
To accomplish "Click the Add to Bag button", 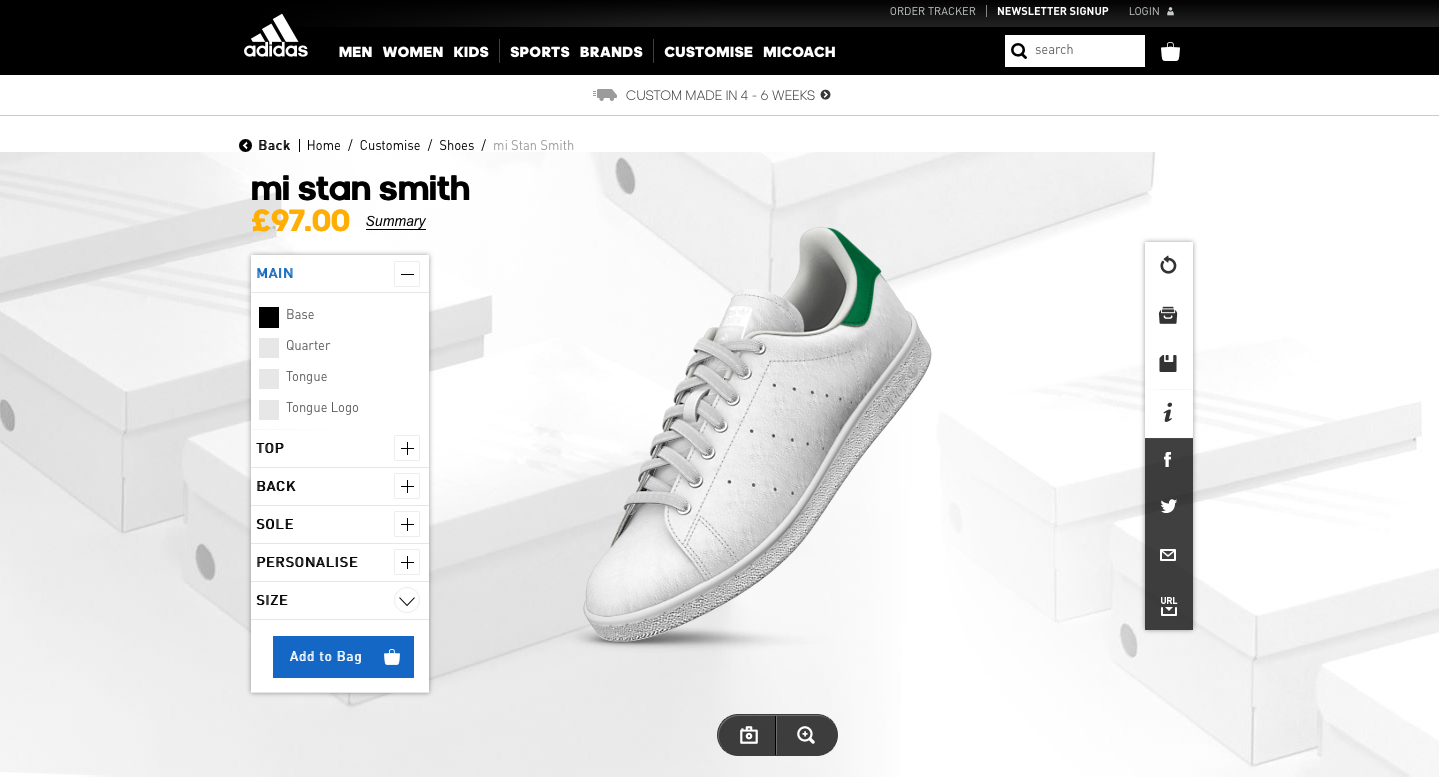I will click(x=343, y=657).
